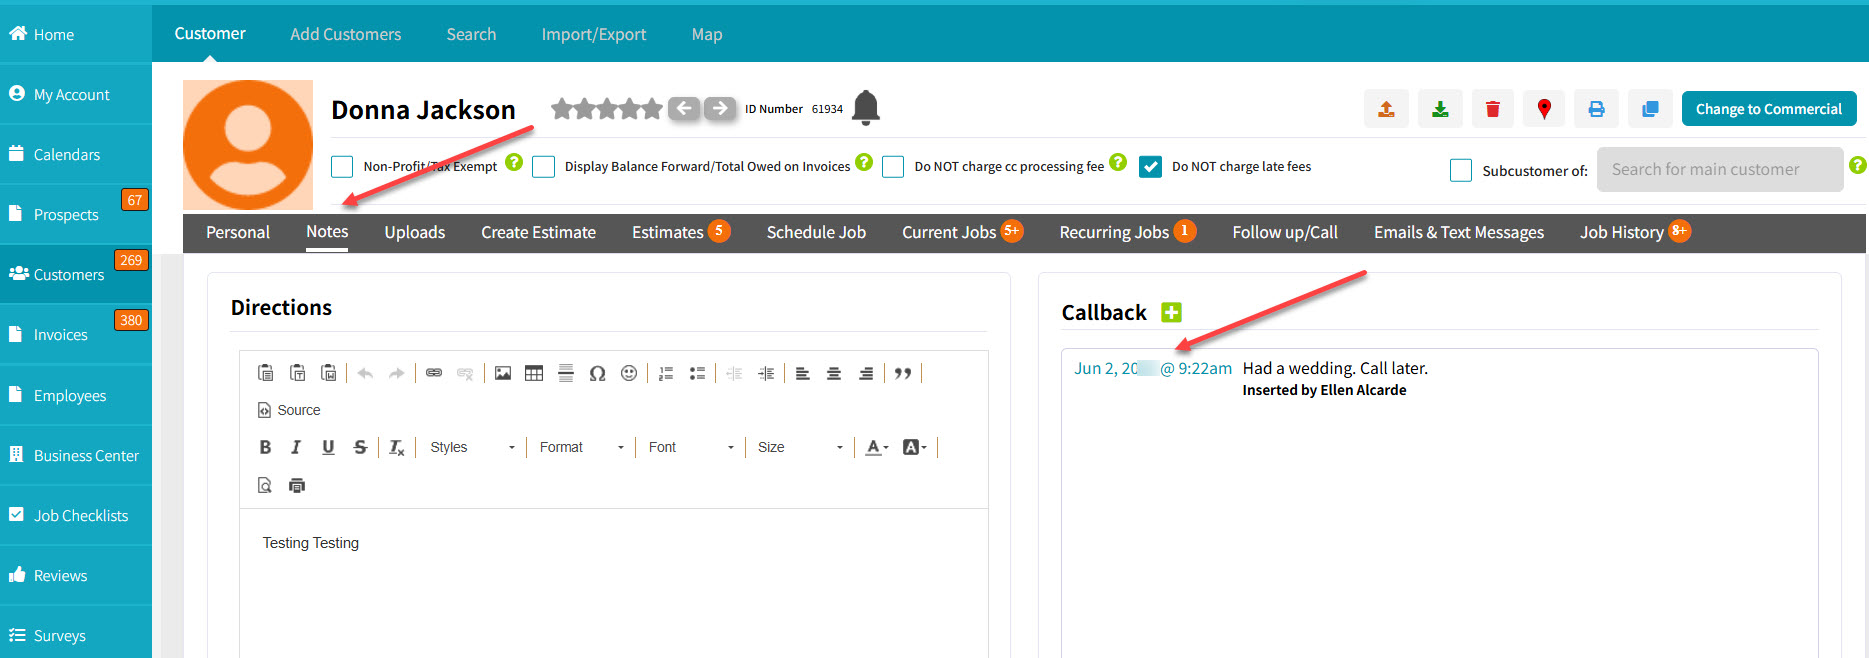The height and width of the screenshot is (658, 1869).
Task: Click the Insert Table icon
Action: [x=534, y=373]
